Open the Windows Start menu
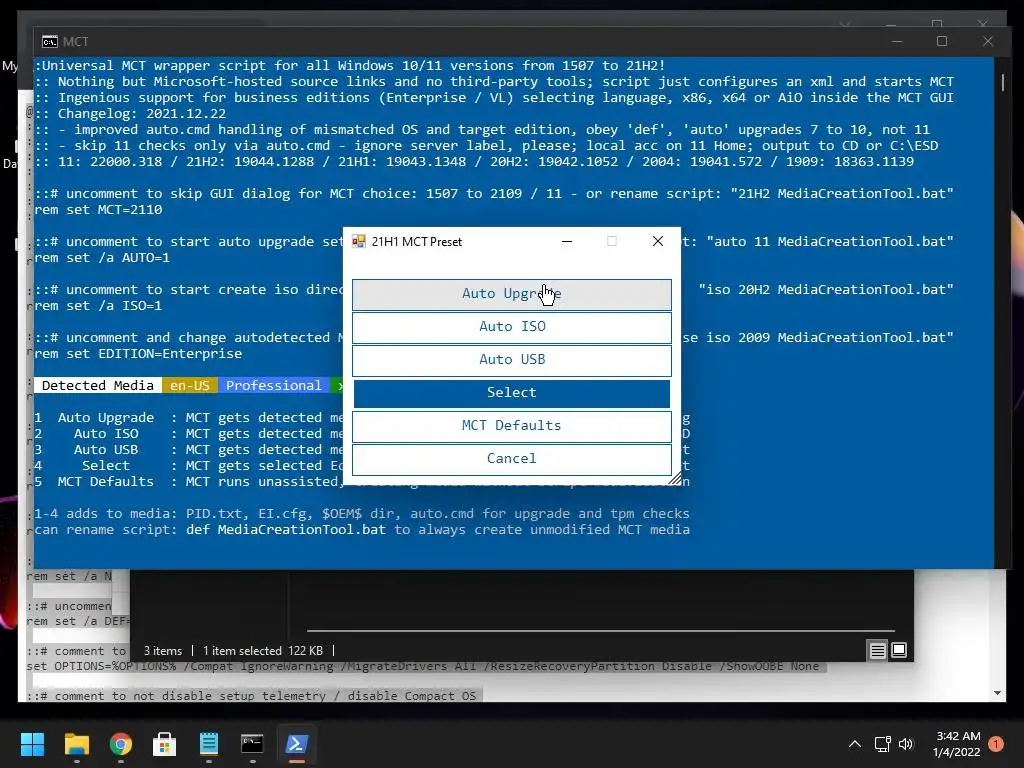Viewport: 1024px width, 768px height. coord(32,744)
